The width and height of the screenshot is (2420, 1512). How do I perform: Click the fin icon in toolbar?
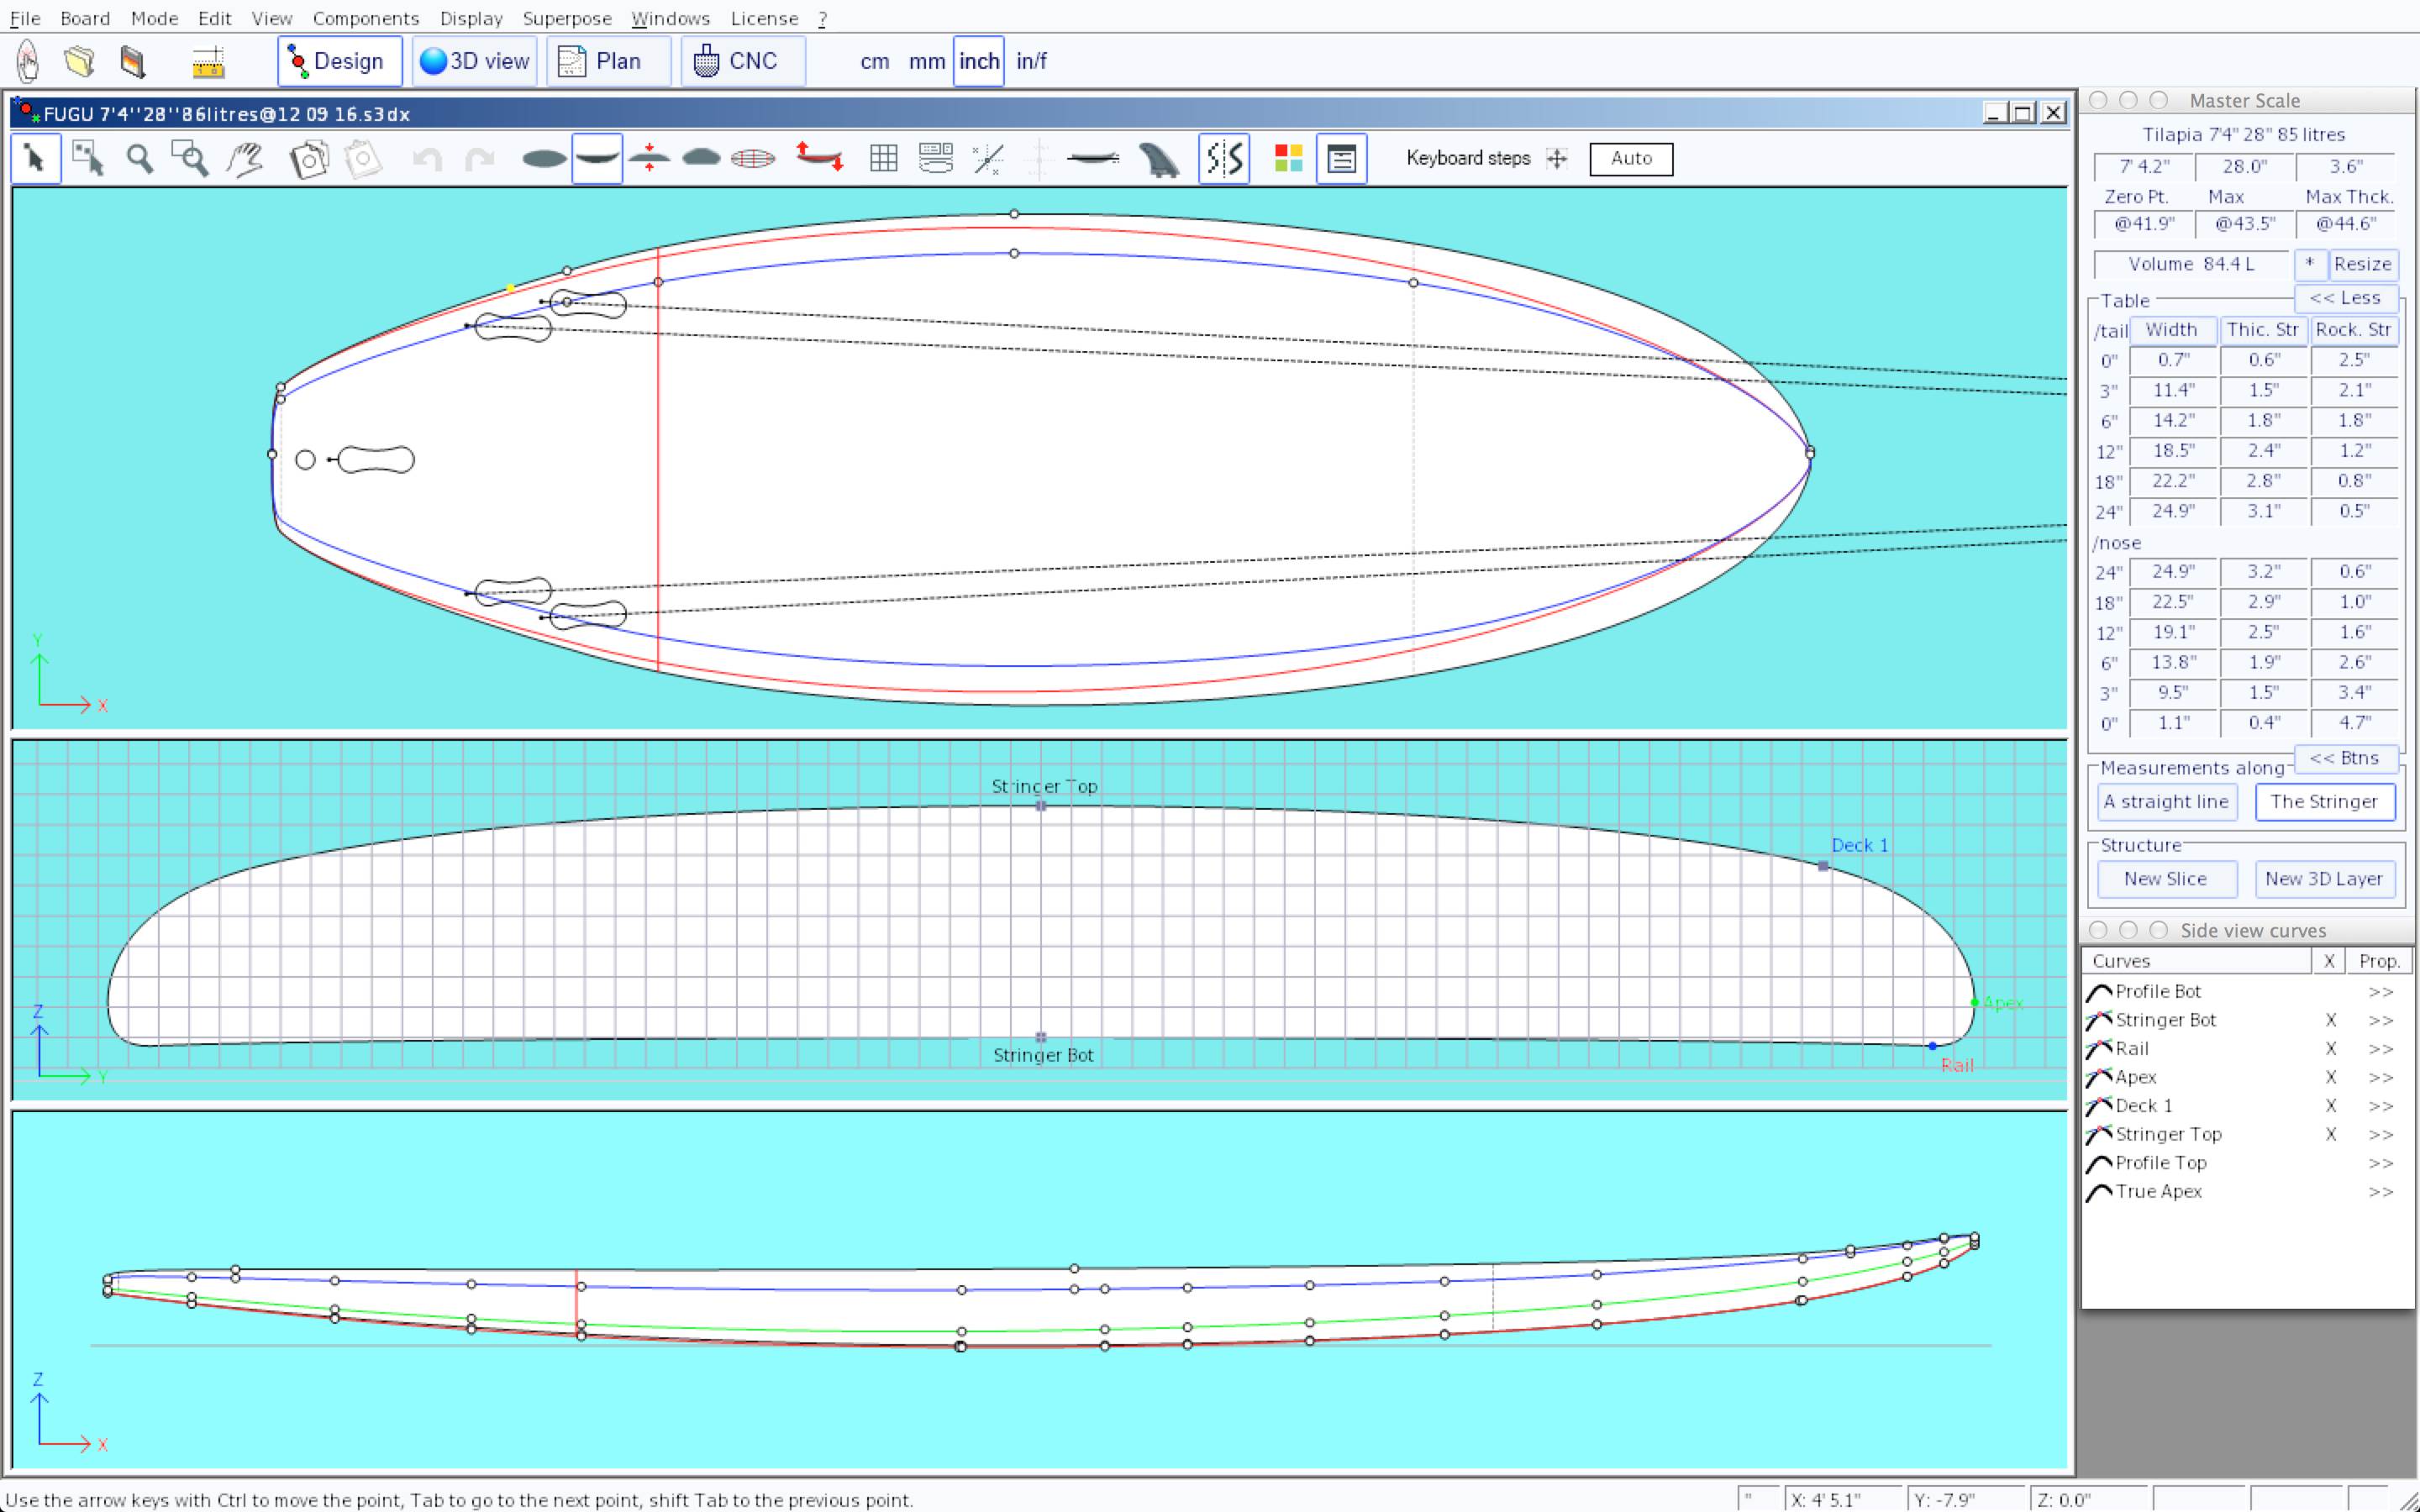point(1159,159)
